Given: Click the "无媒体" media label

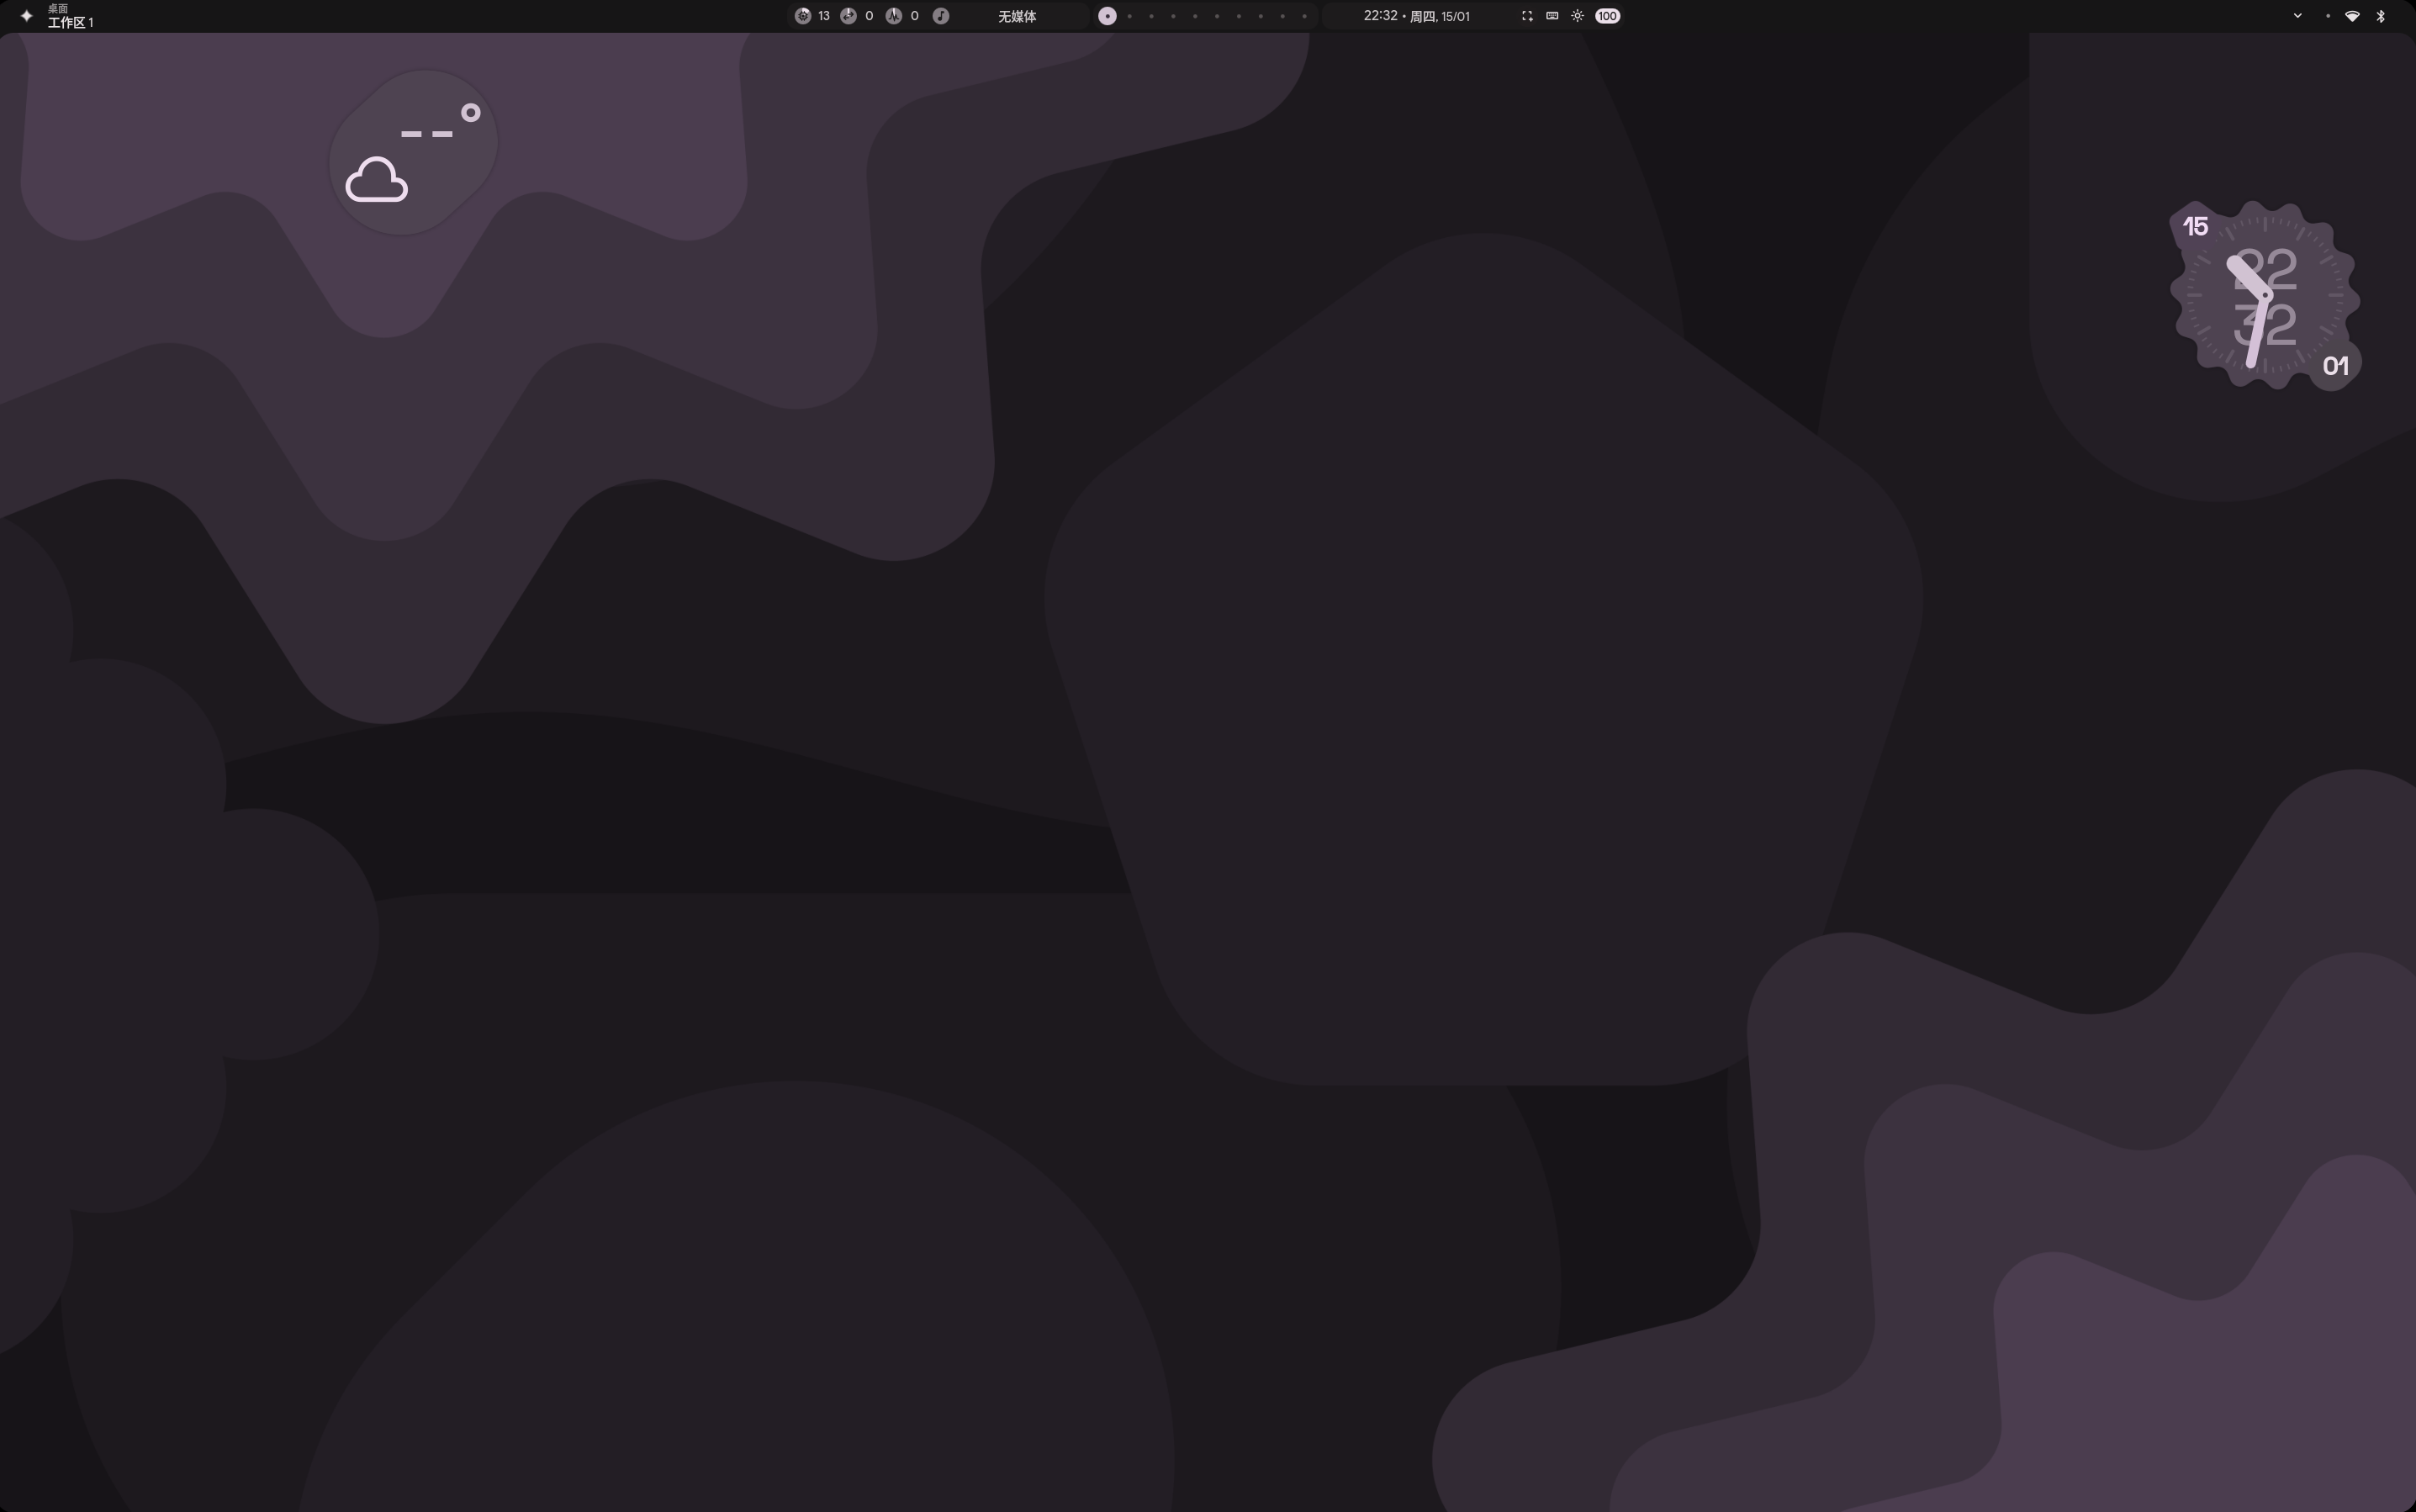Looking at the screenshot, I should [1017, 16].
